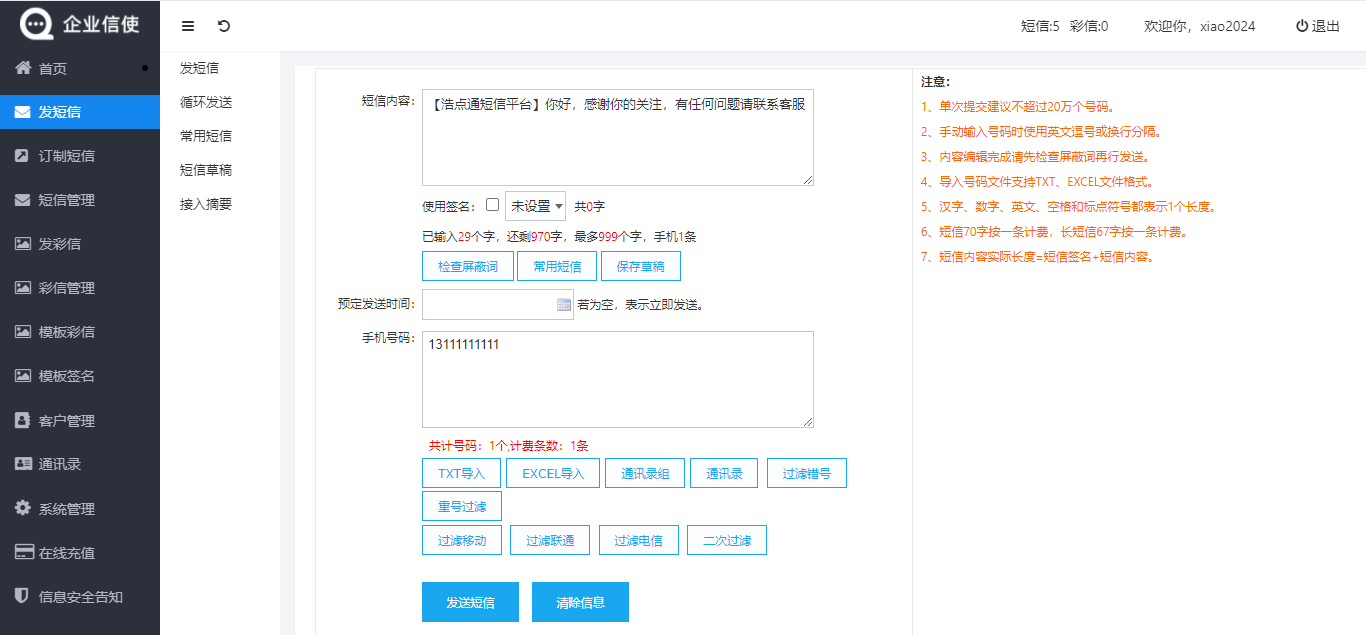The height and width of the screenshot is (635, 1366).
Task: Enable the 使用签名 checkbox
Action: point(492,205)
